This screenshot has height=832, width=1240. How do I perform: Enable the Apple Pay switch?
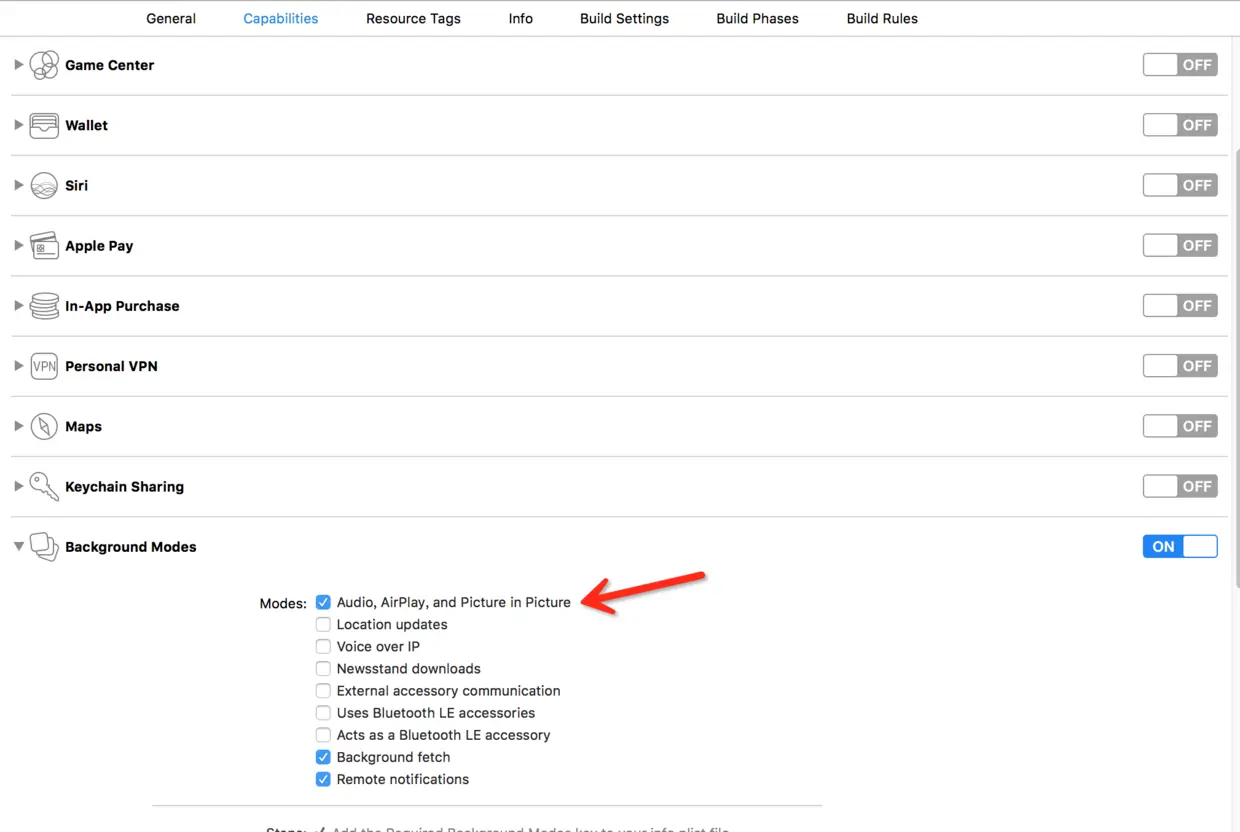1180,245
